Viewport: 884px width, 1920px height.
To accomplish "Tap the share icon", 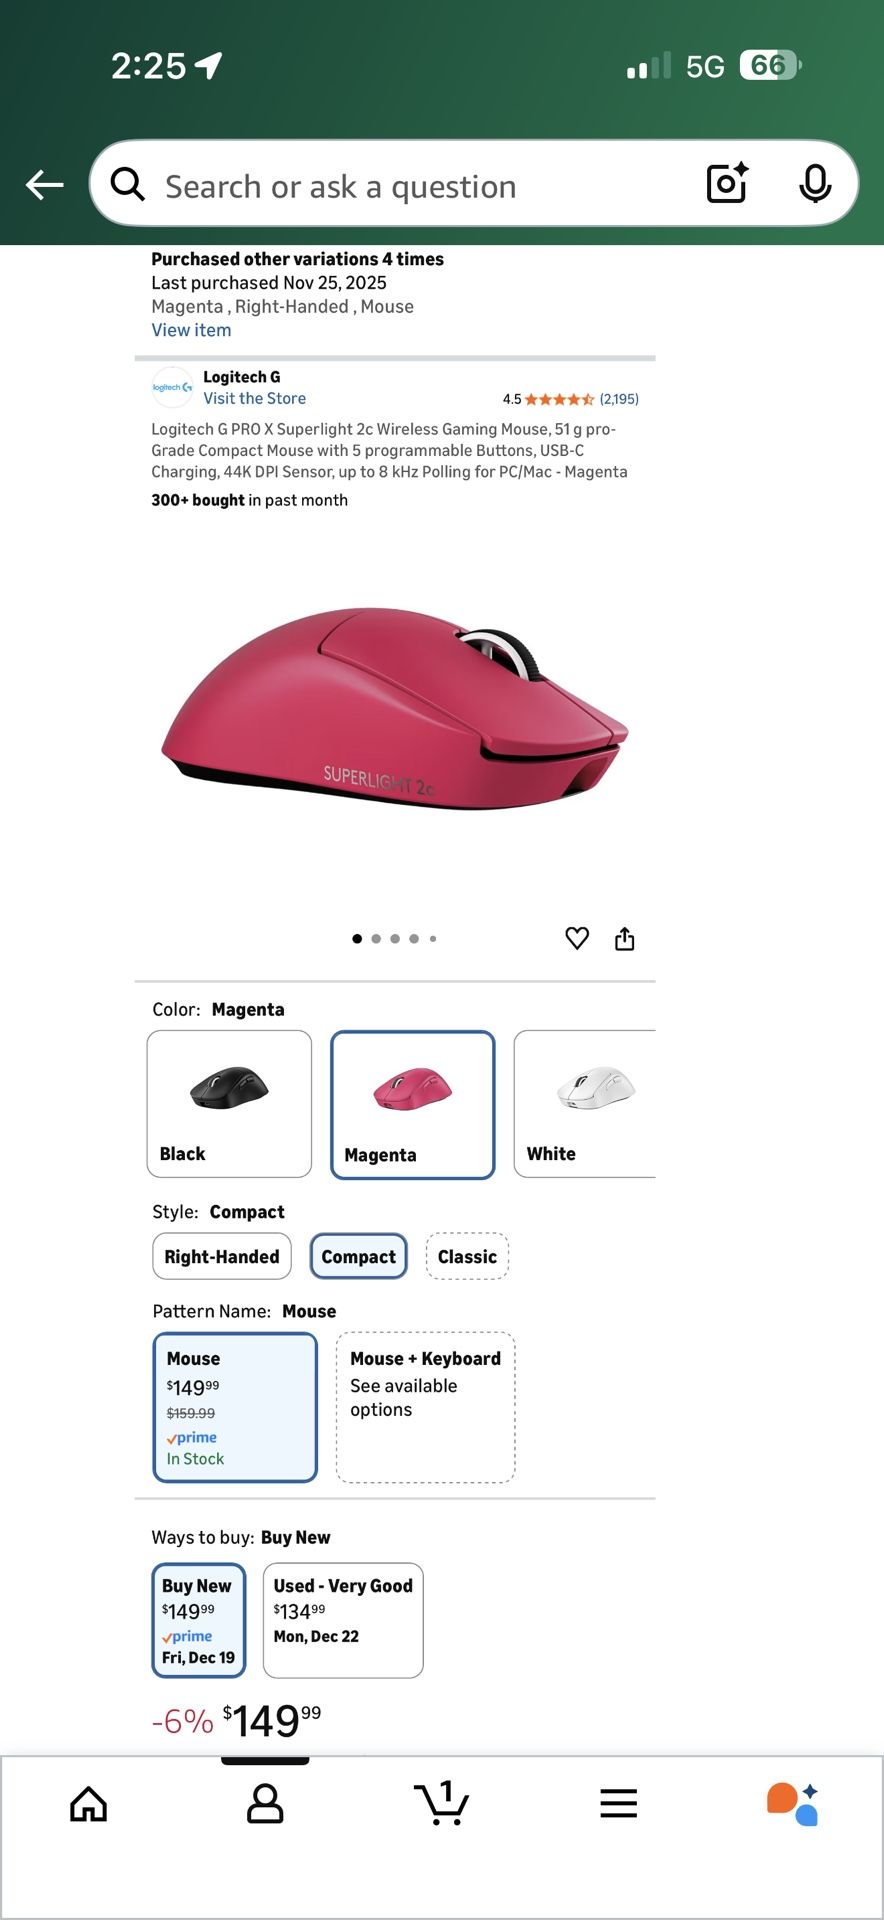I will pos(625,938).
